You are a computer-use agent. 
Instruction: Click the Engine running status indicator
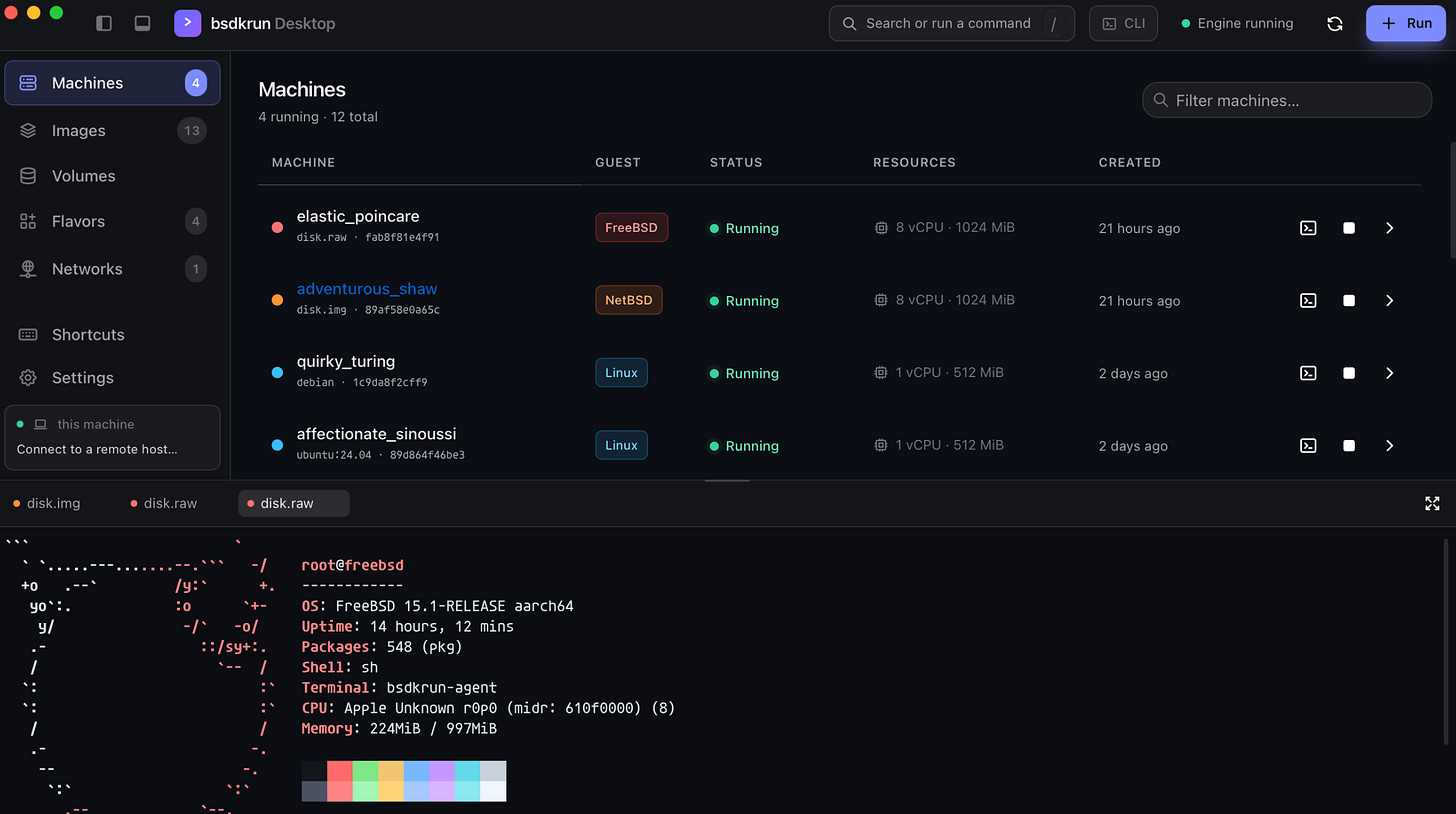1237,23
